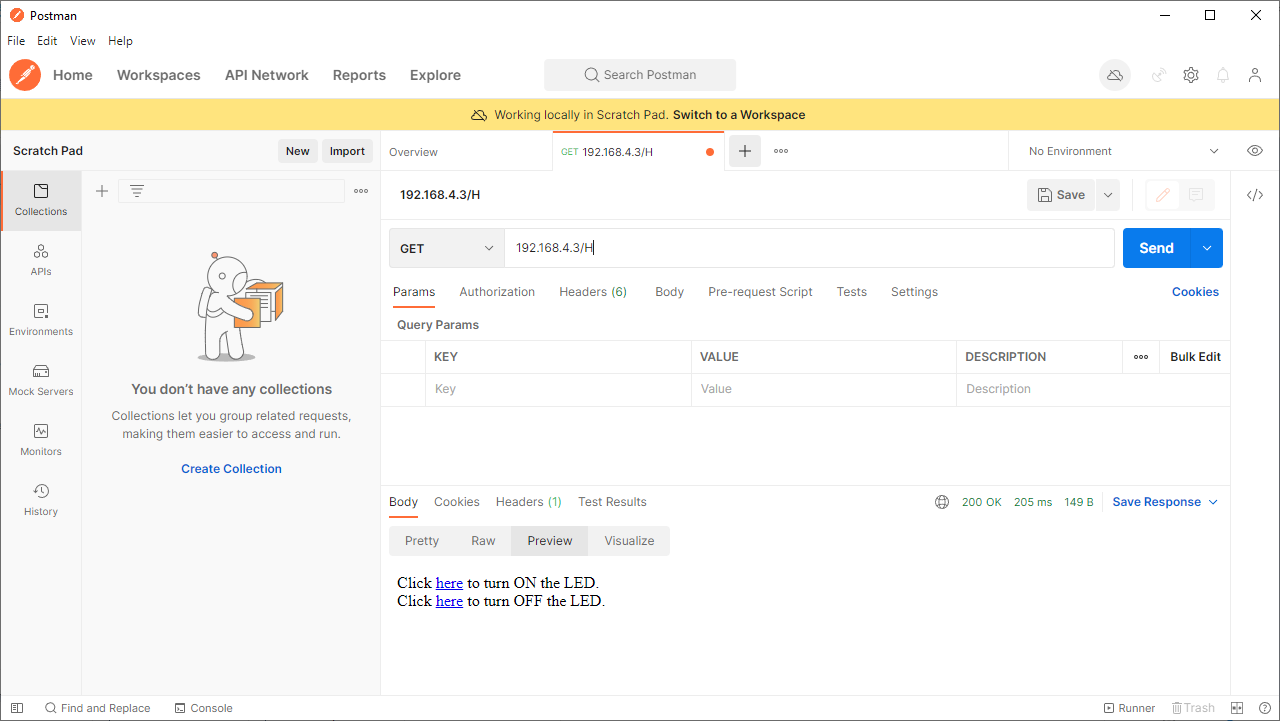Open user profile avatar icon
This screenshot has width=1280, height=721.
[x=1255, y=75]
